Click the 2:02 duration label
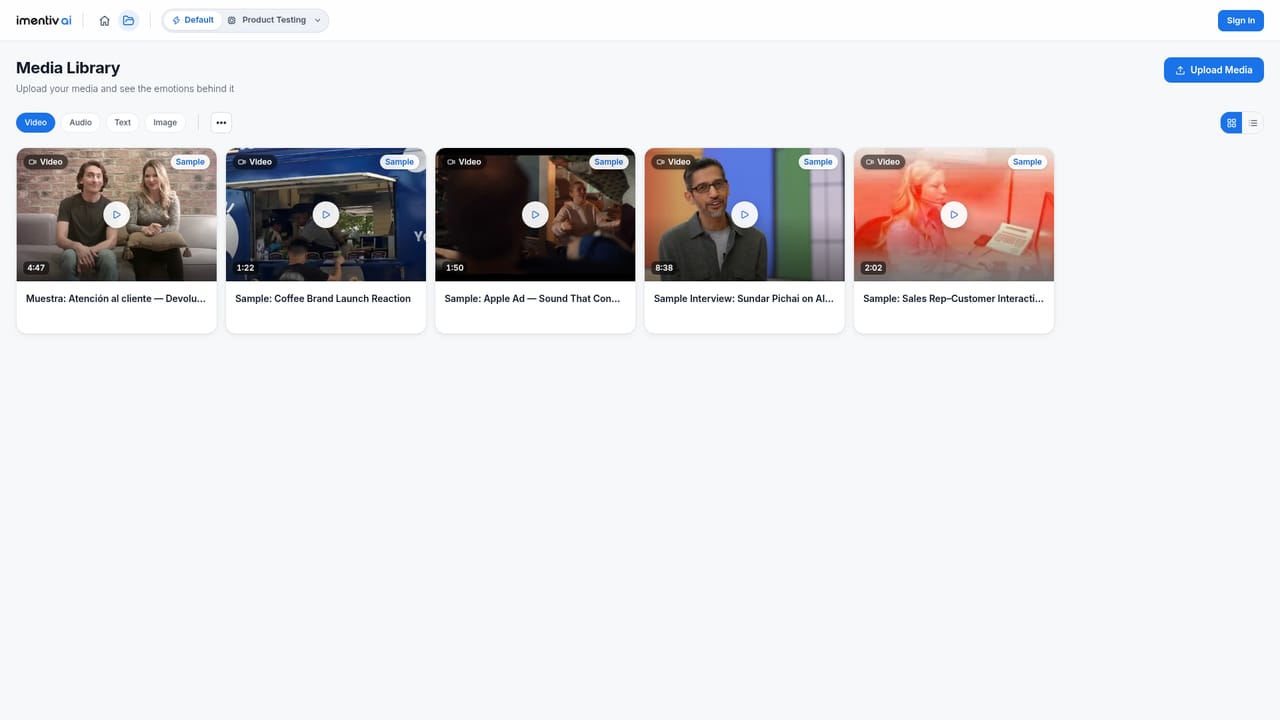The width and height of the screenshot is (1280, 720). point(874,268)
